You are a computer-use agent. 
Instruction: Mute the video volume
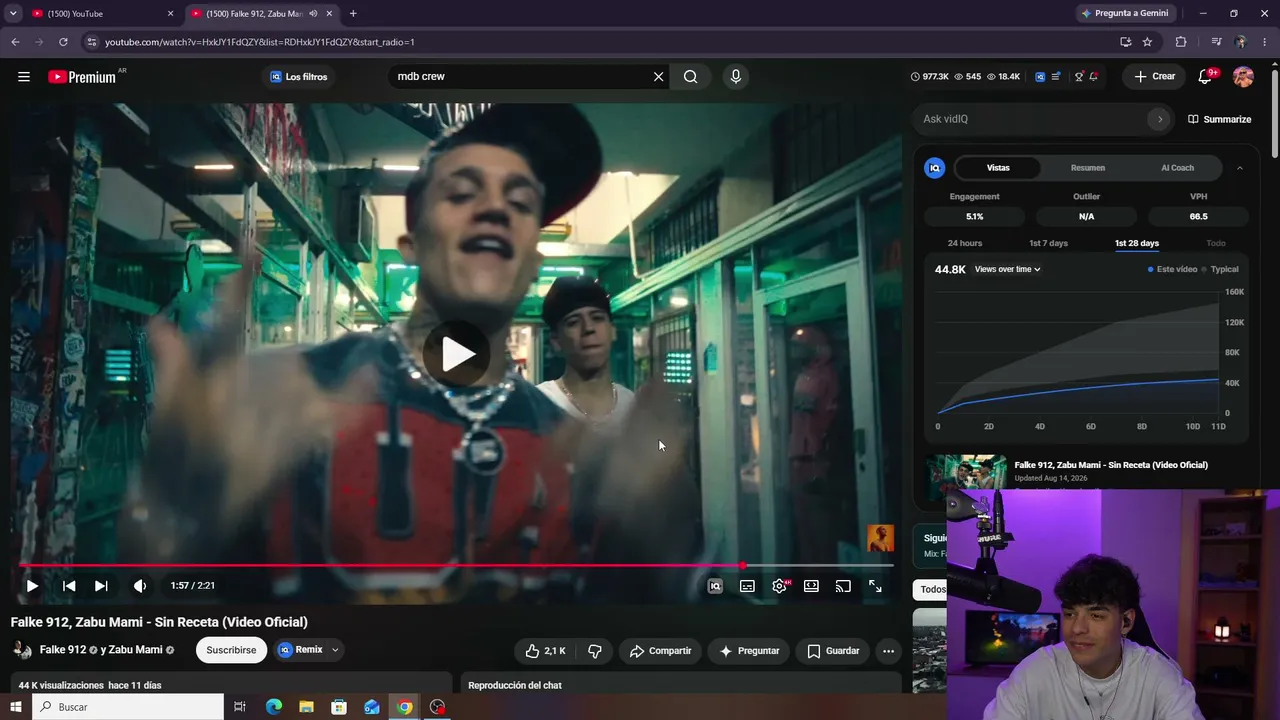140,586
